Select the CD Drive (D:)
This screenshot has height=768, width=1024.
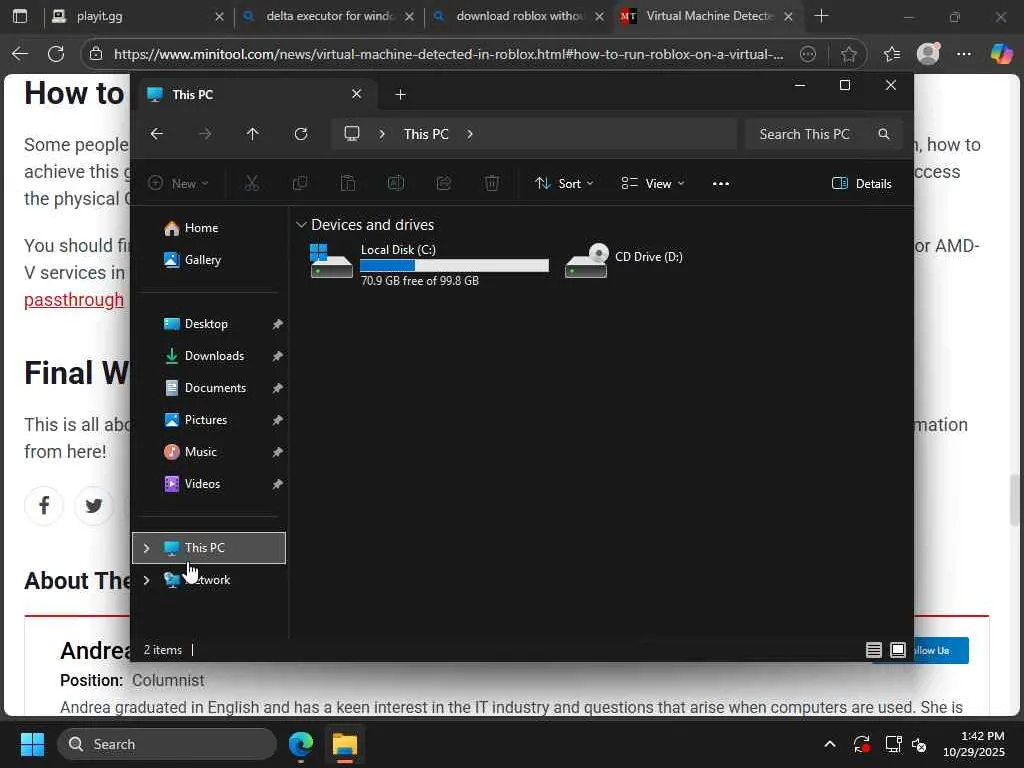click(x=624, y=259)
